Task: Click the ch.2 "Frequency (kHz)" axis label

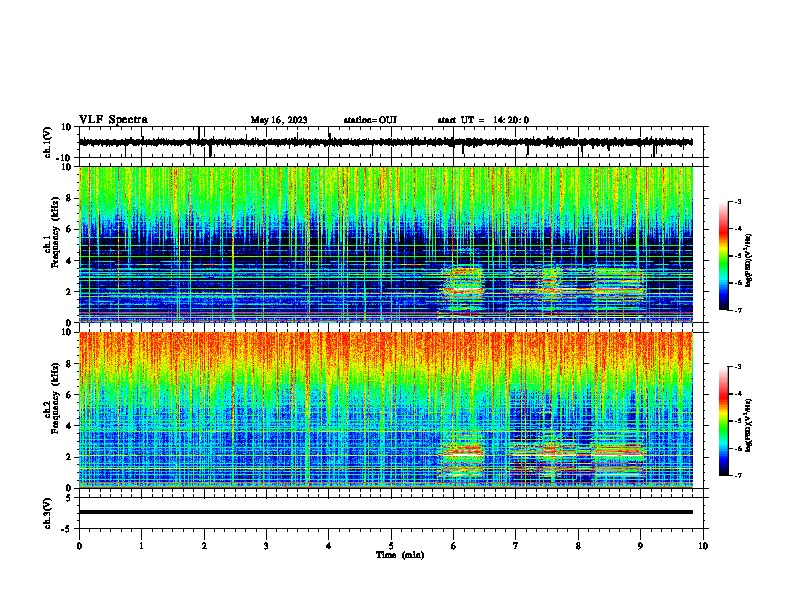Action: pyautogui.click(x=55, y=398)
